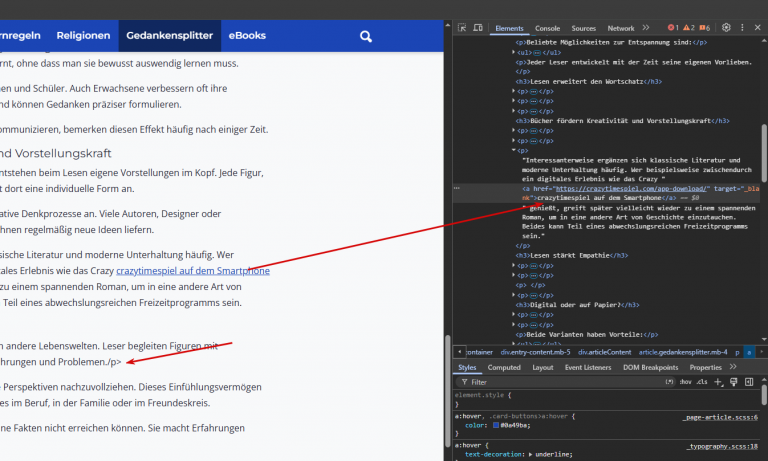Toggle the :hov element state button
Screen dimensions: 768x461
[685, 382]
